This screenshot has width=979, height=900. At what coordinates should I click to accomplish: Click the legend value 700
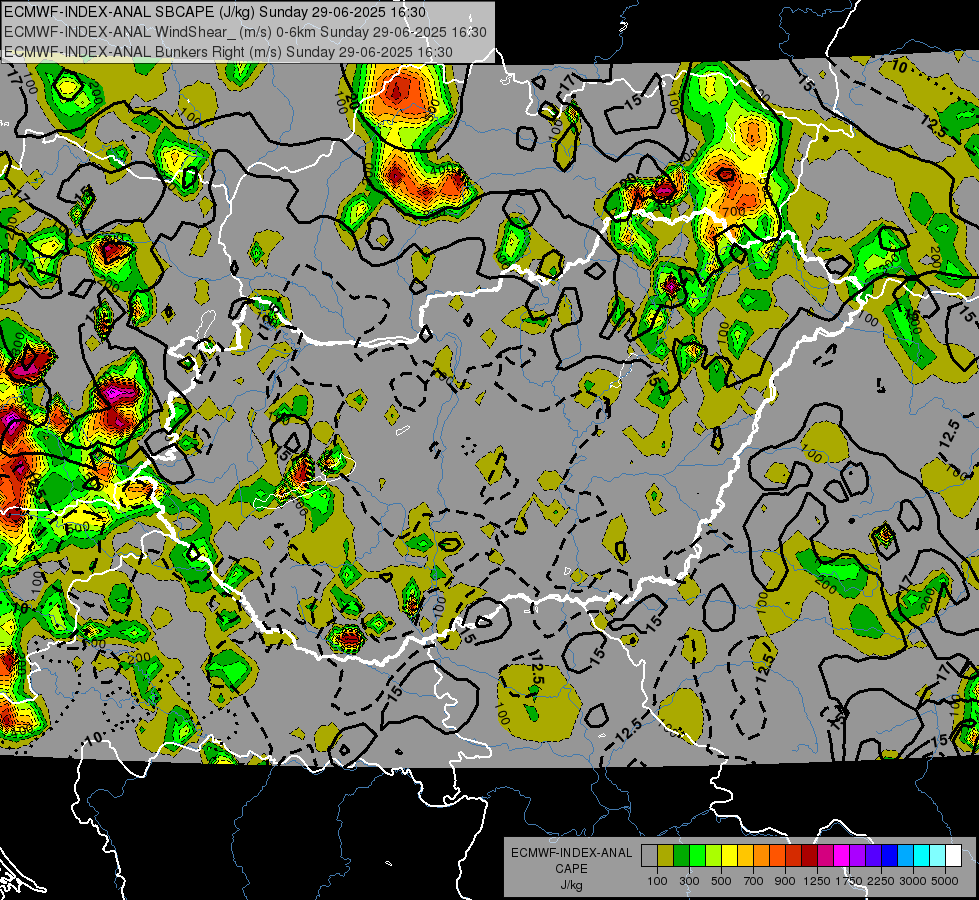point(754,881)
